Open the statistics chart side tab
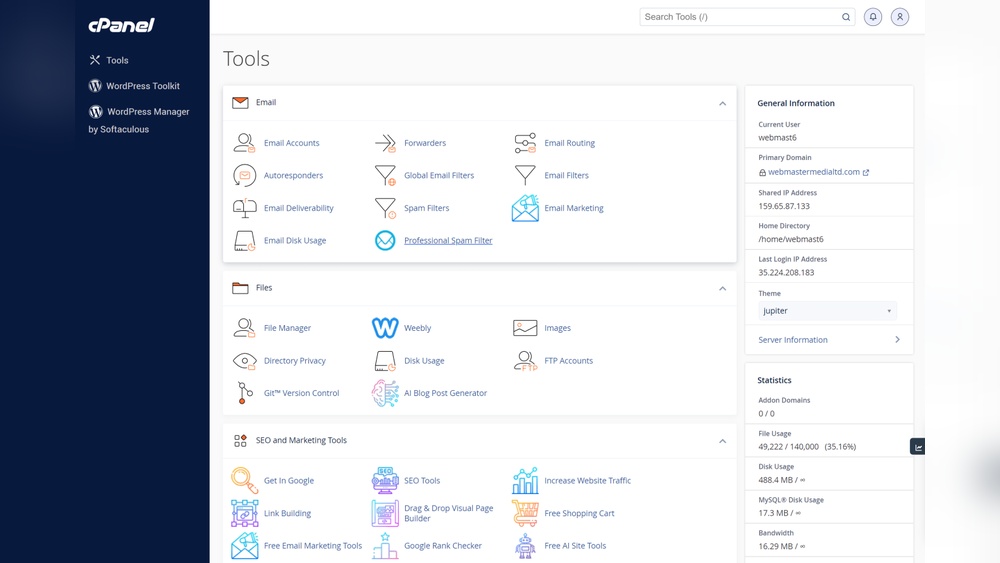Viewport: 1000px width, 563px height. coord(917,447)
